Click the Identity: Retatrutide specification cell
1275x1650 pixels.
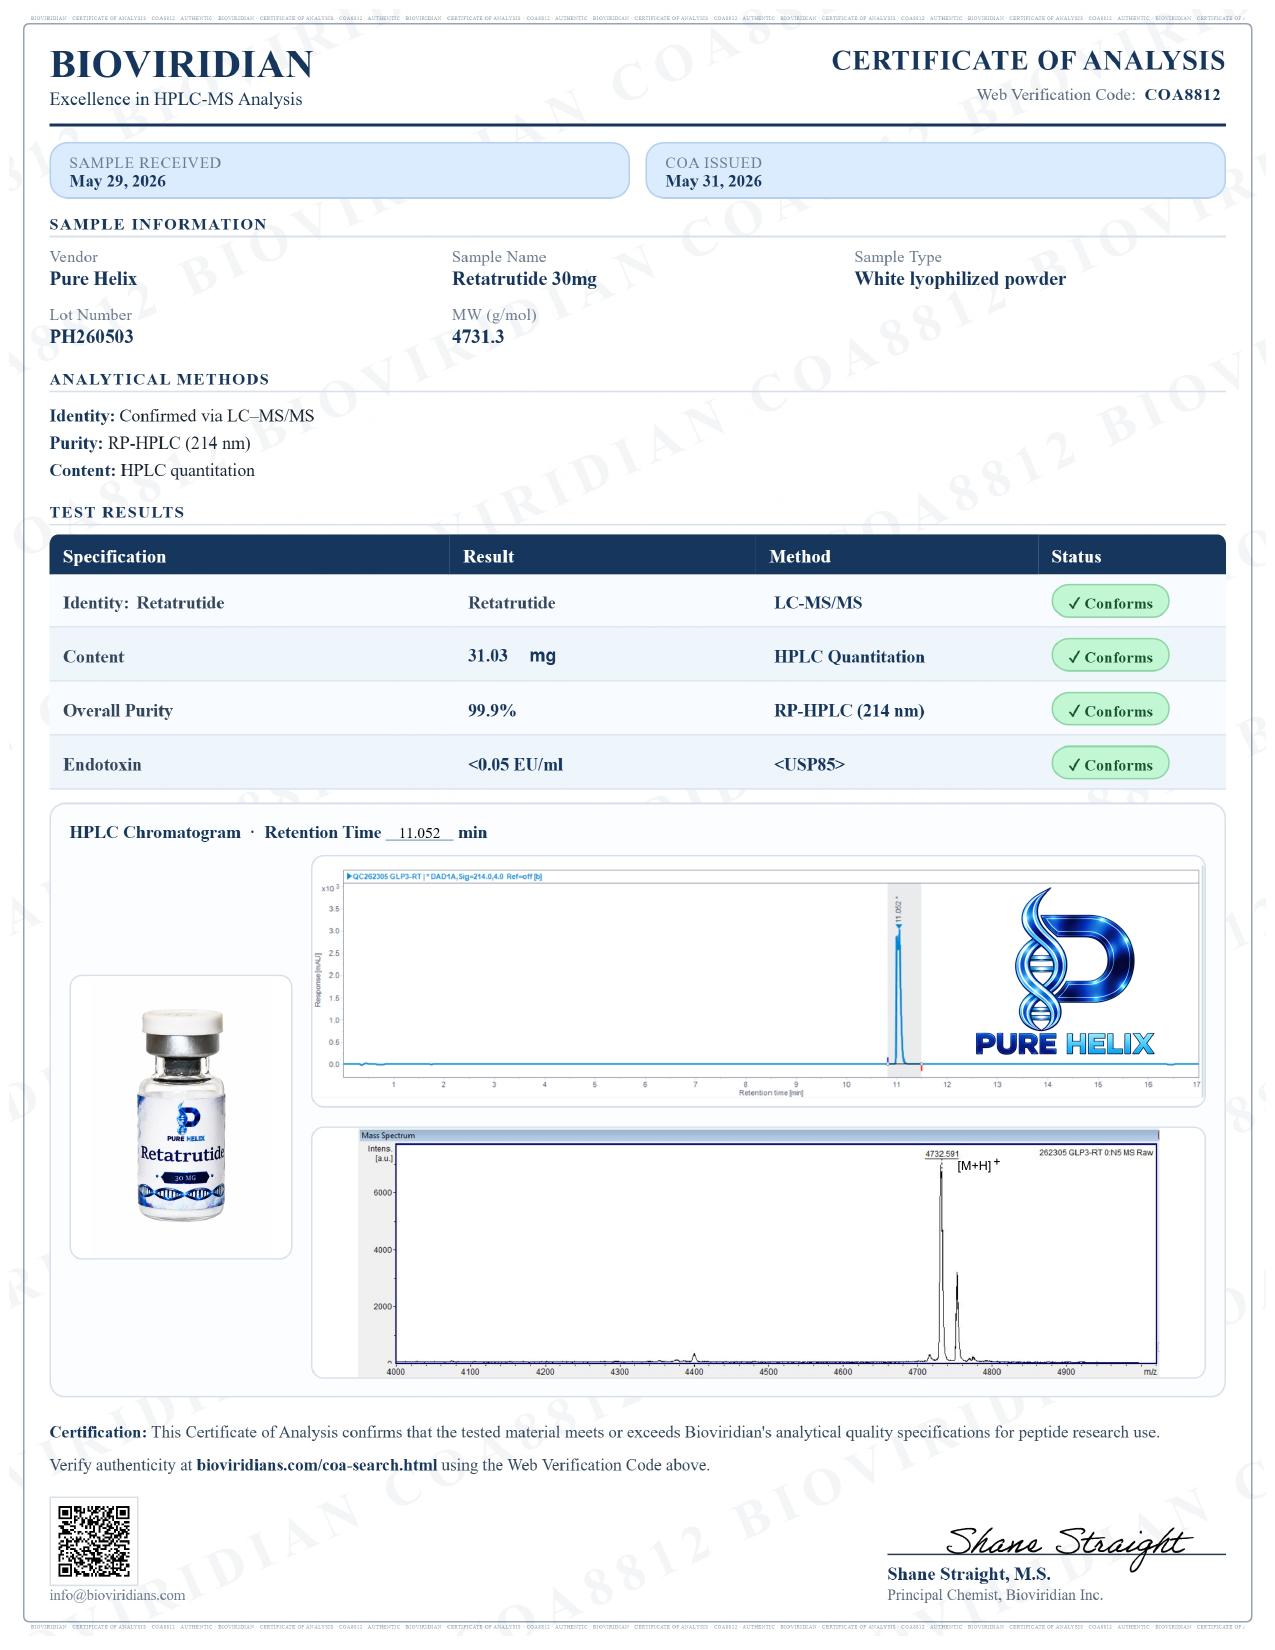[x=143, y=603]
